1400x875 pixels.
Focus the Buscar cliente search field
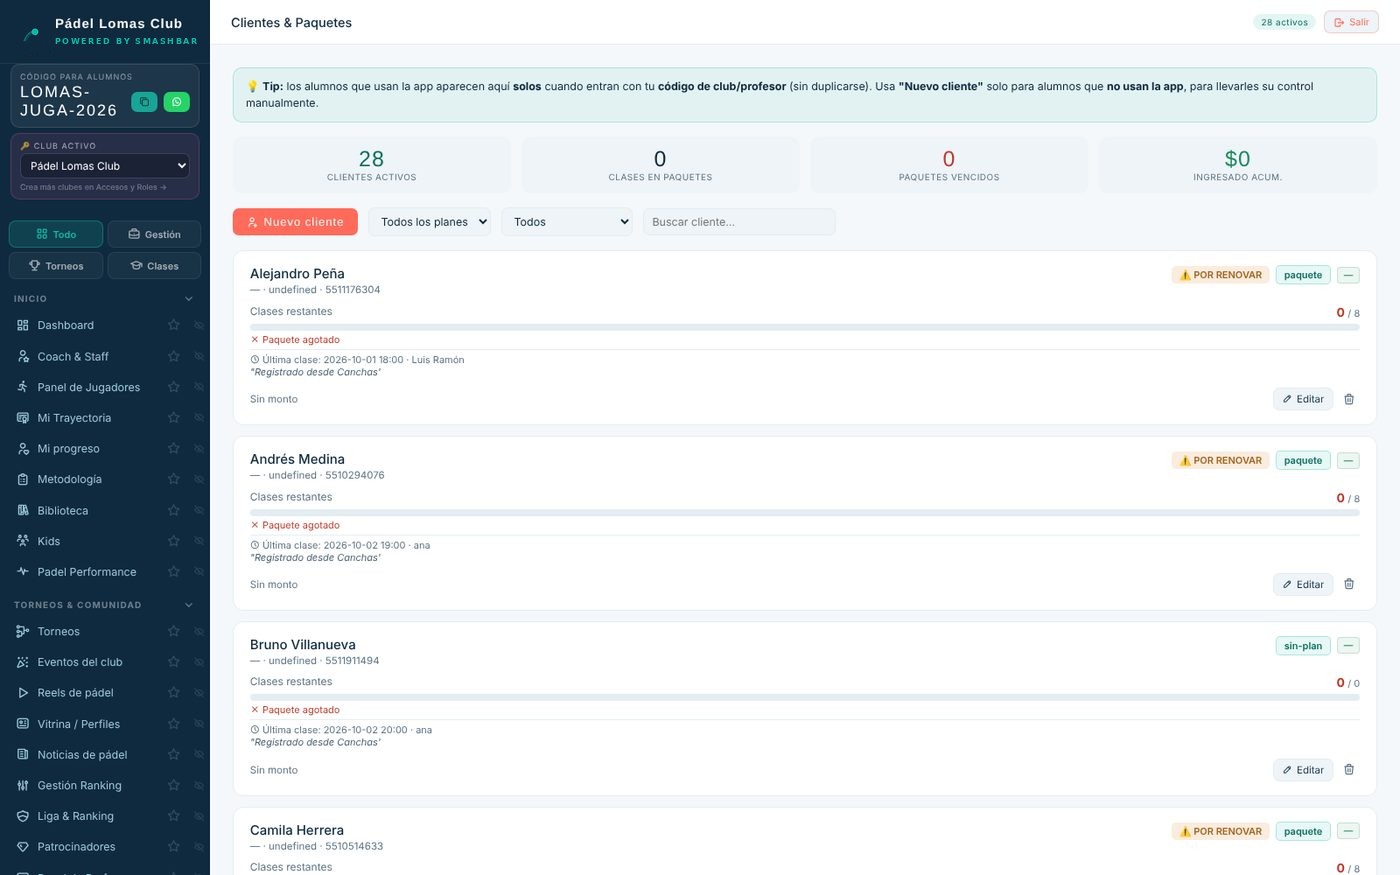pyautogui.click(x=739, y=222)
